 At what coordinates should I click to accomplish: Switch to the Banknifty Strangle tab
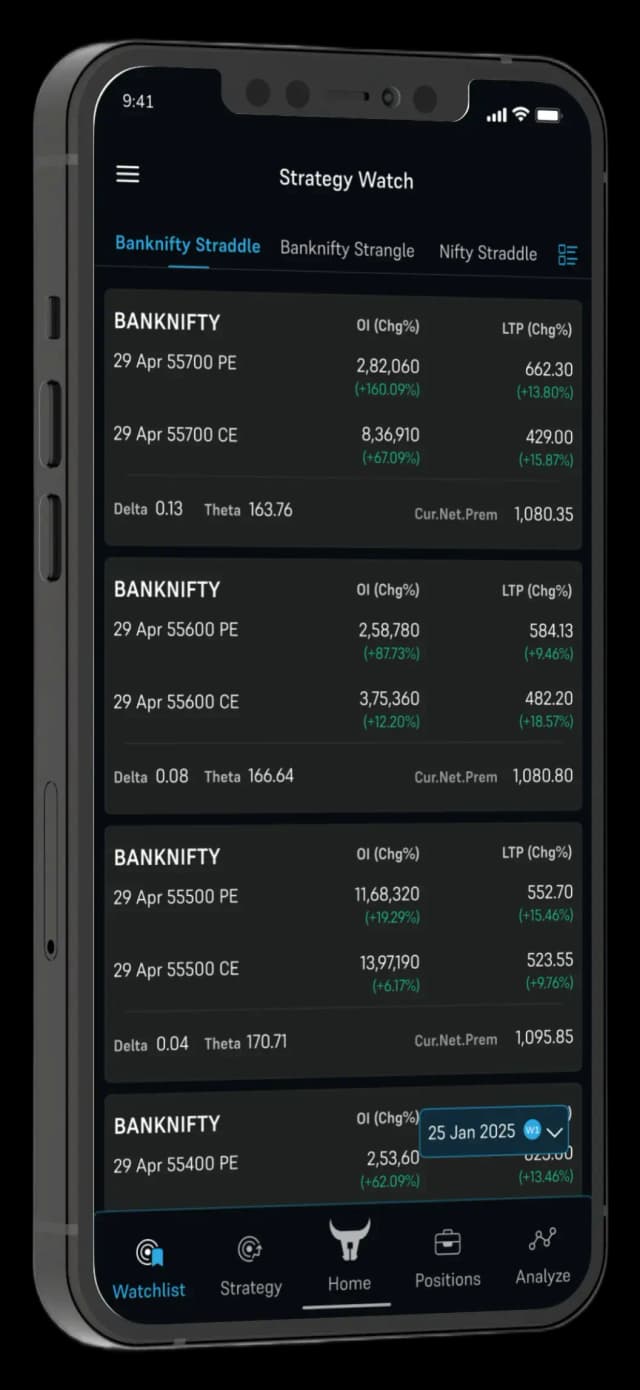coord(347,249)
